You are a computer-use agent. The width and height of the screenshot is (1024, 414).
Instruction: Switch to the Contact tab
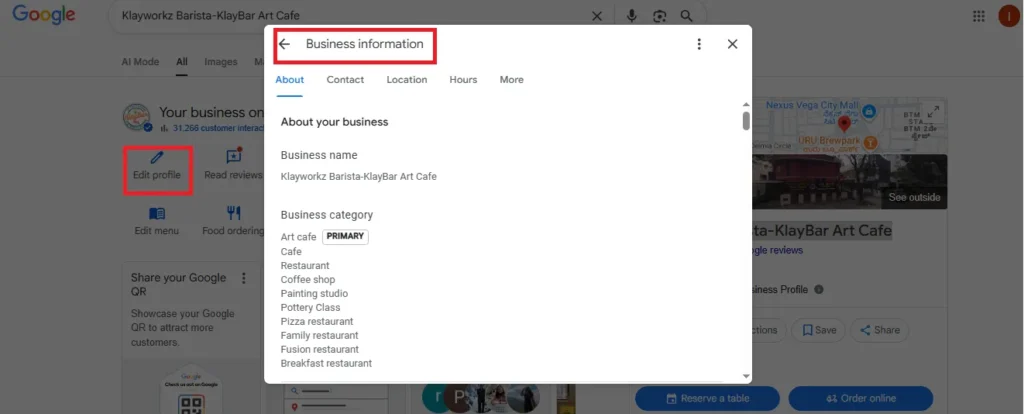click(345, 80)
